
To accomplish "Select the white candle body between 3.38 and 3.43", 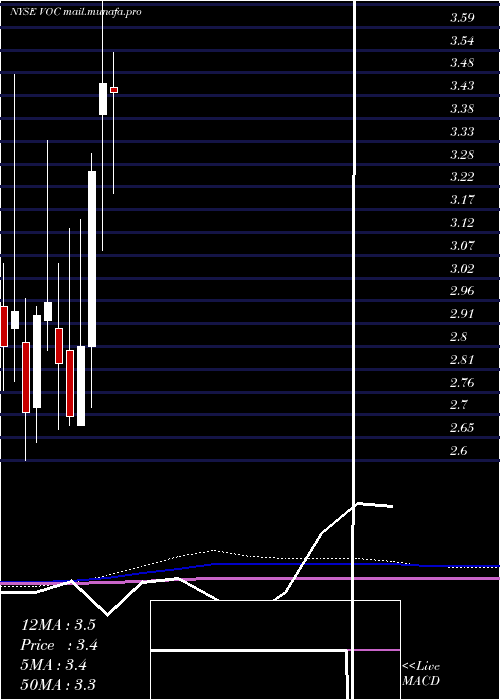I will coord(103,99).
